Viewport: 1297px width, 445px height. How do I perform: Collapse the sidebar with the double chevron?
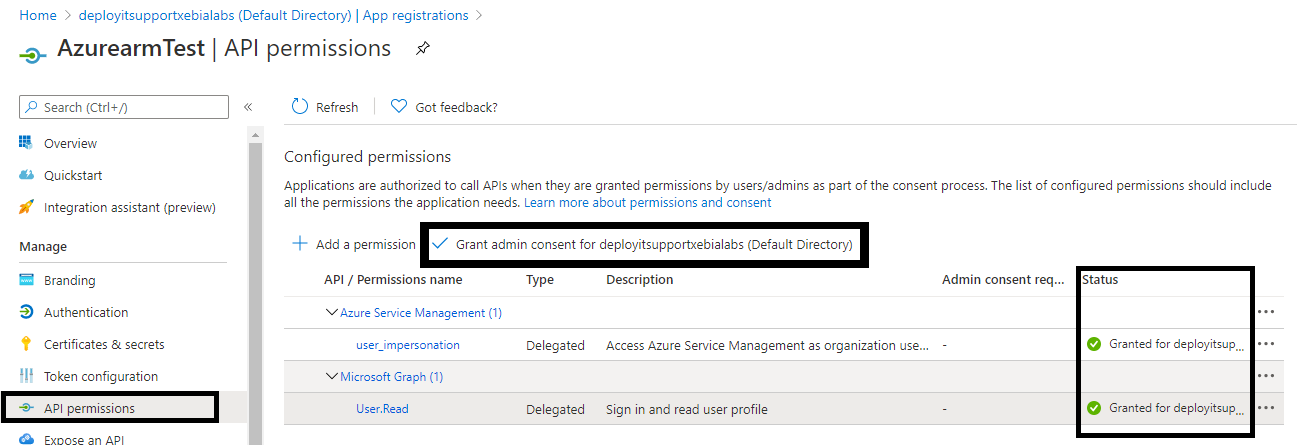pyautogui.click(x=248, y=107)
